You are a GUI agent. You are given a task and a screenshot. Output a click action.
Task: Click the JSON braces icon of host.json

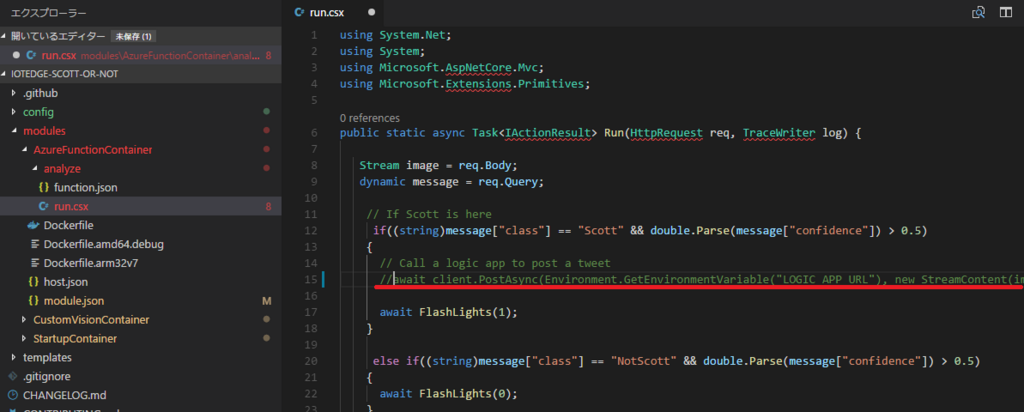click(33, 282)
